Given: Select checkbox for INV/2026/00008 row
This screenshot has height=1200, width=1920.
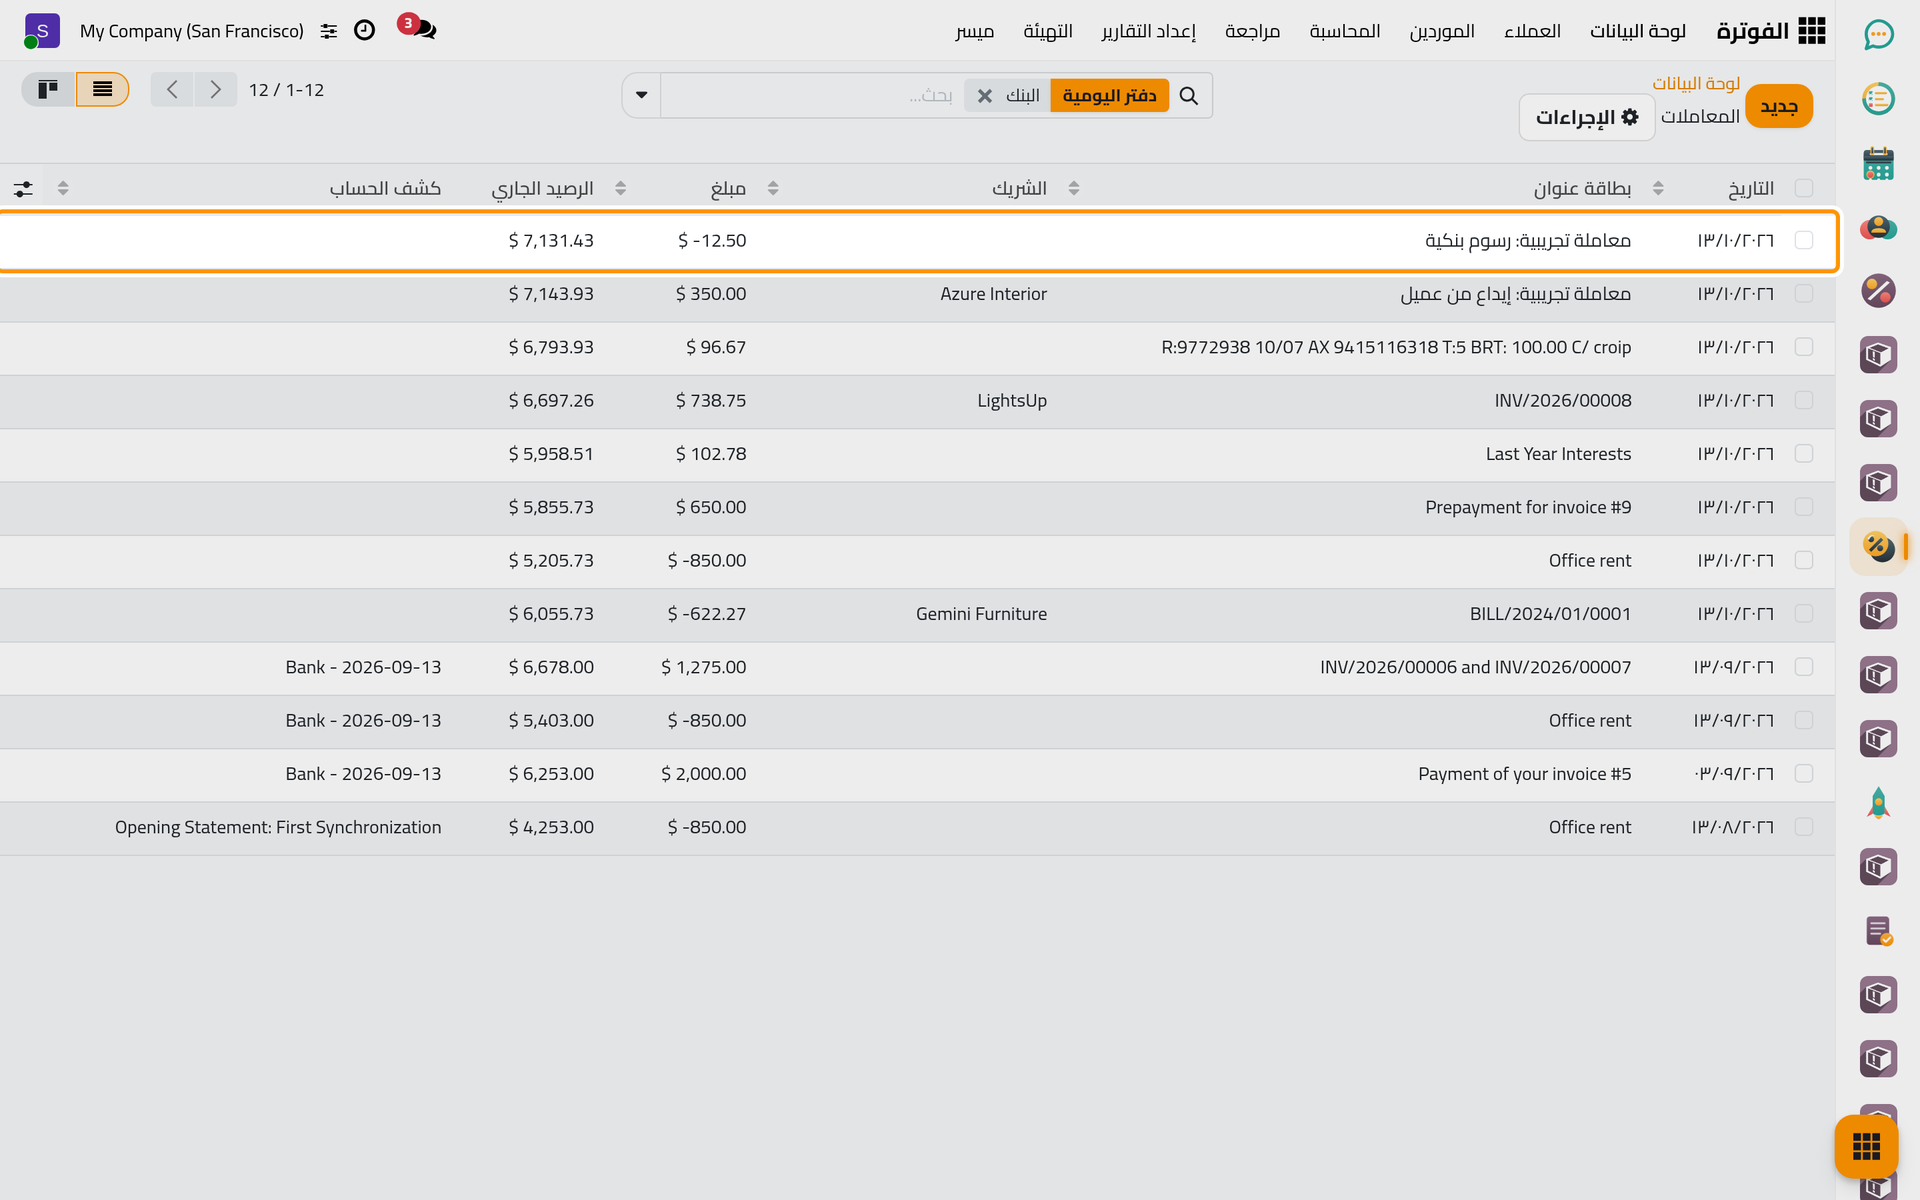Looking at the screenshot, I should point(1804,400).
